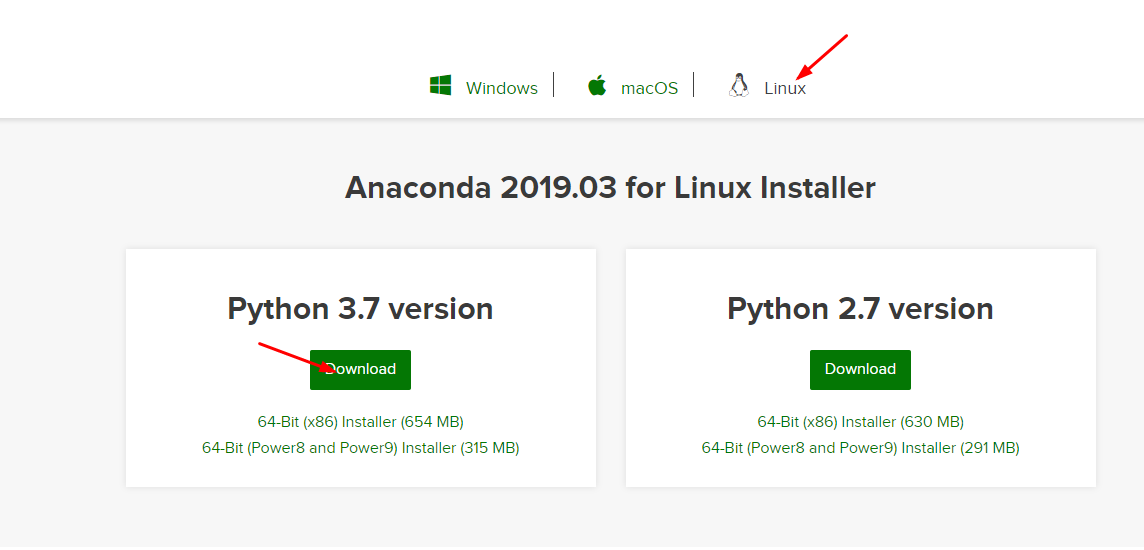The width and height of the screenshot is (1144, 550).
Task: Click the Python 3.7 version heading
Action: (x=360, y=309)
